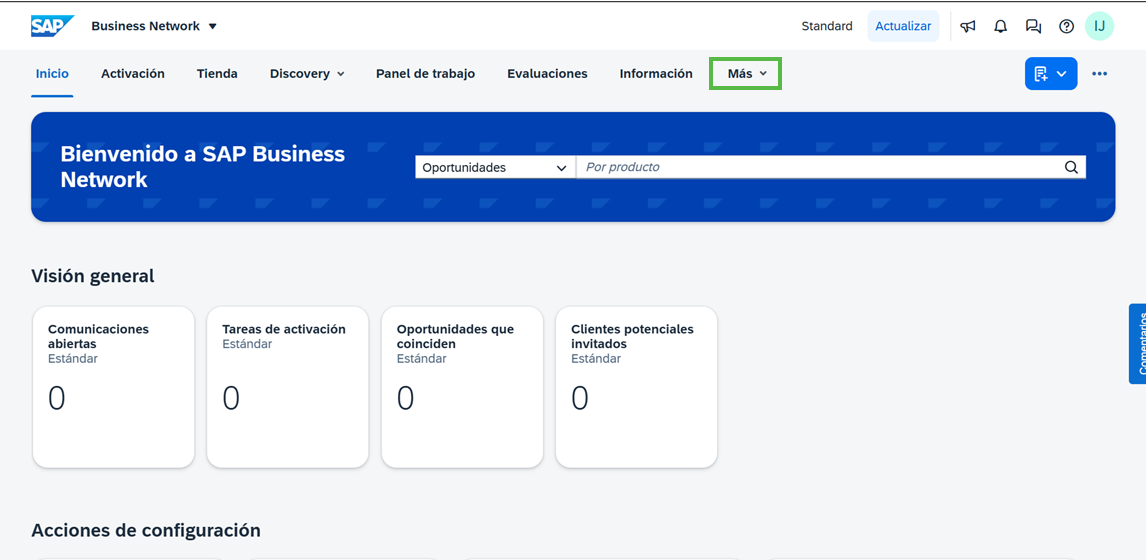Click the Actualizar button
The image size is (1148, 560).
(903, 26)
